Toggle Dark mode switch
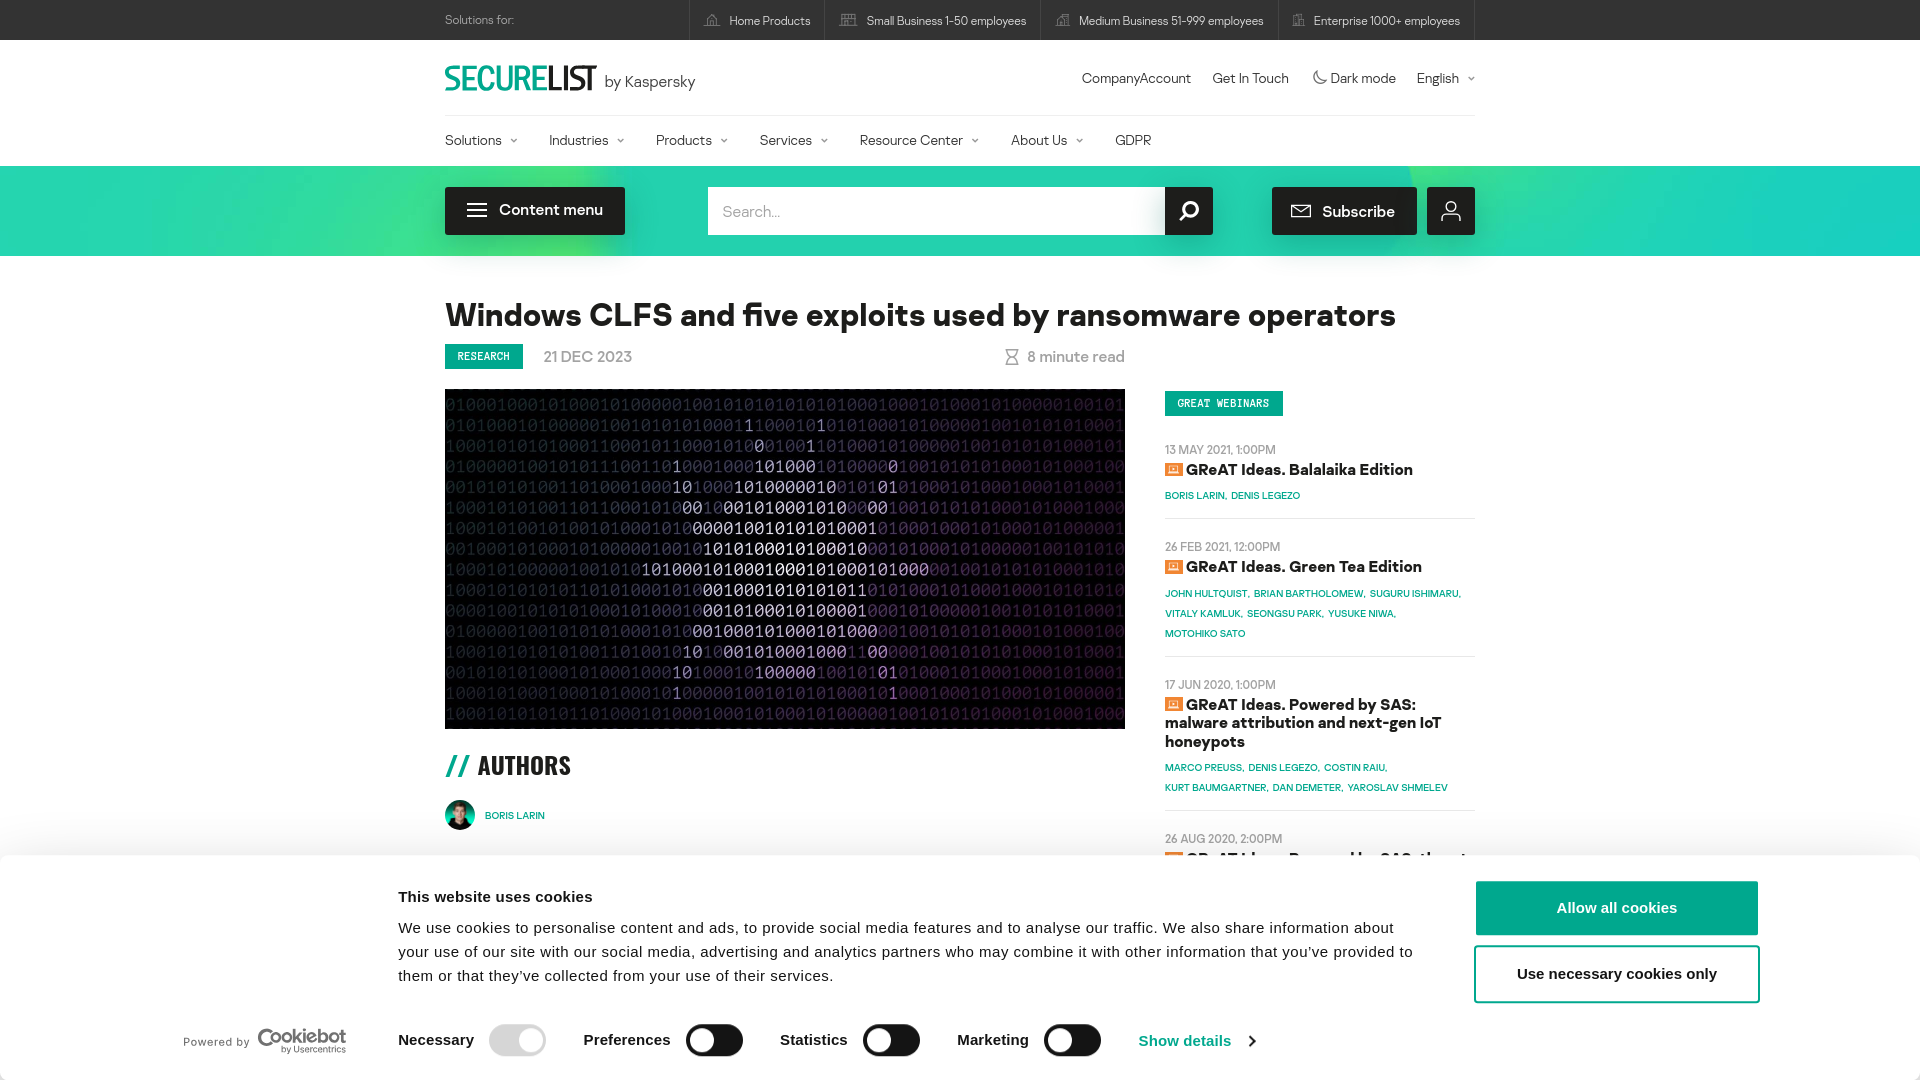1920x1080 pixels. (1354, 78)
